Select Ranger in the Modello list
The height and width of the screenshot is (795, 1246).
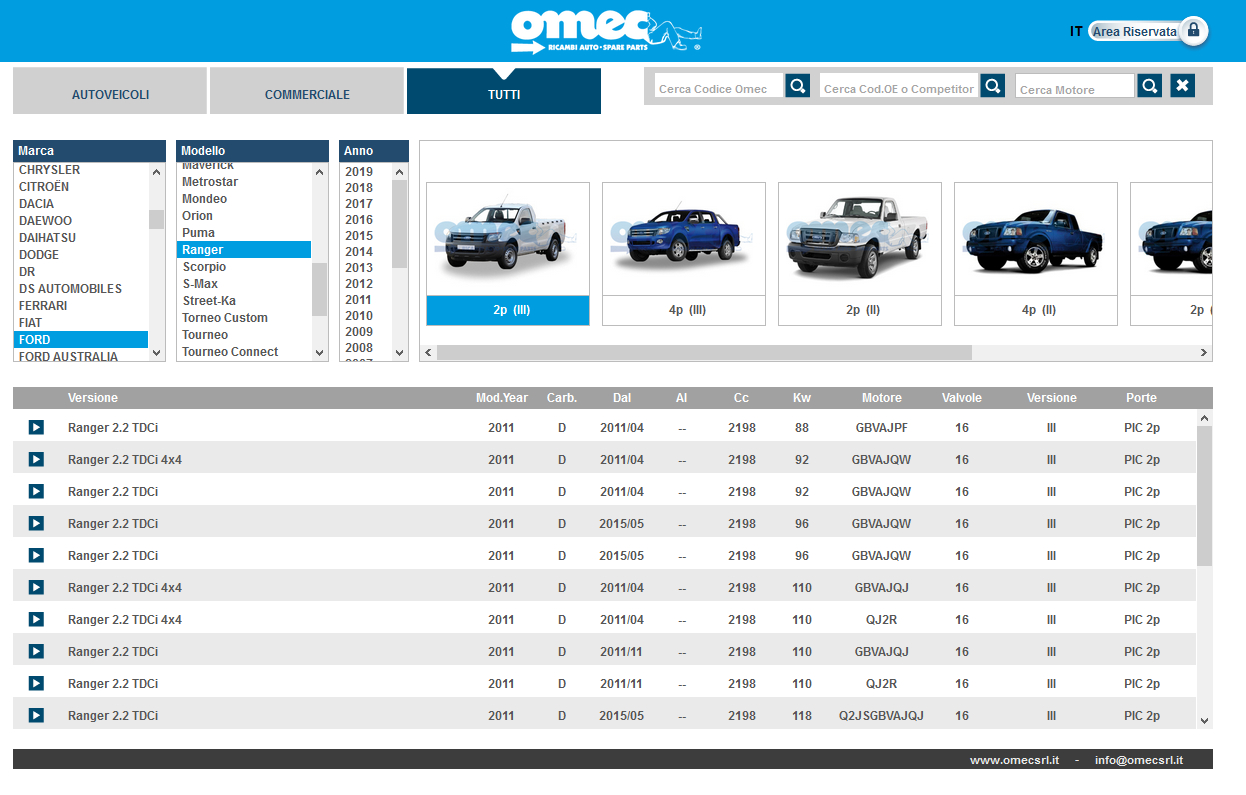click(x=244, y=250)
